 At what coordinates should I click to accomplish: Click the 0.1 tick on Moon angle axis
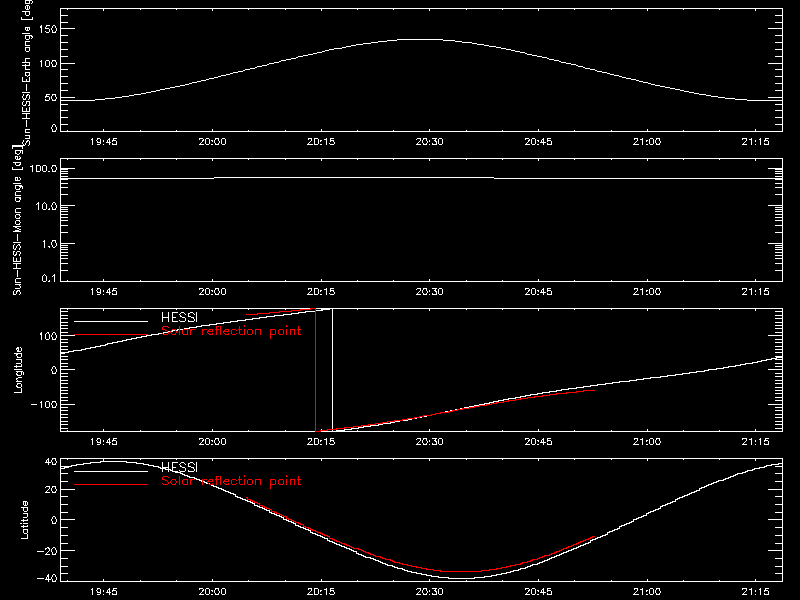pos(49,278)
